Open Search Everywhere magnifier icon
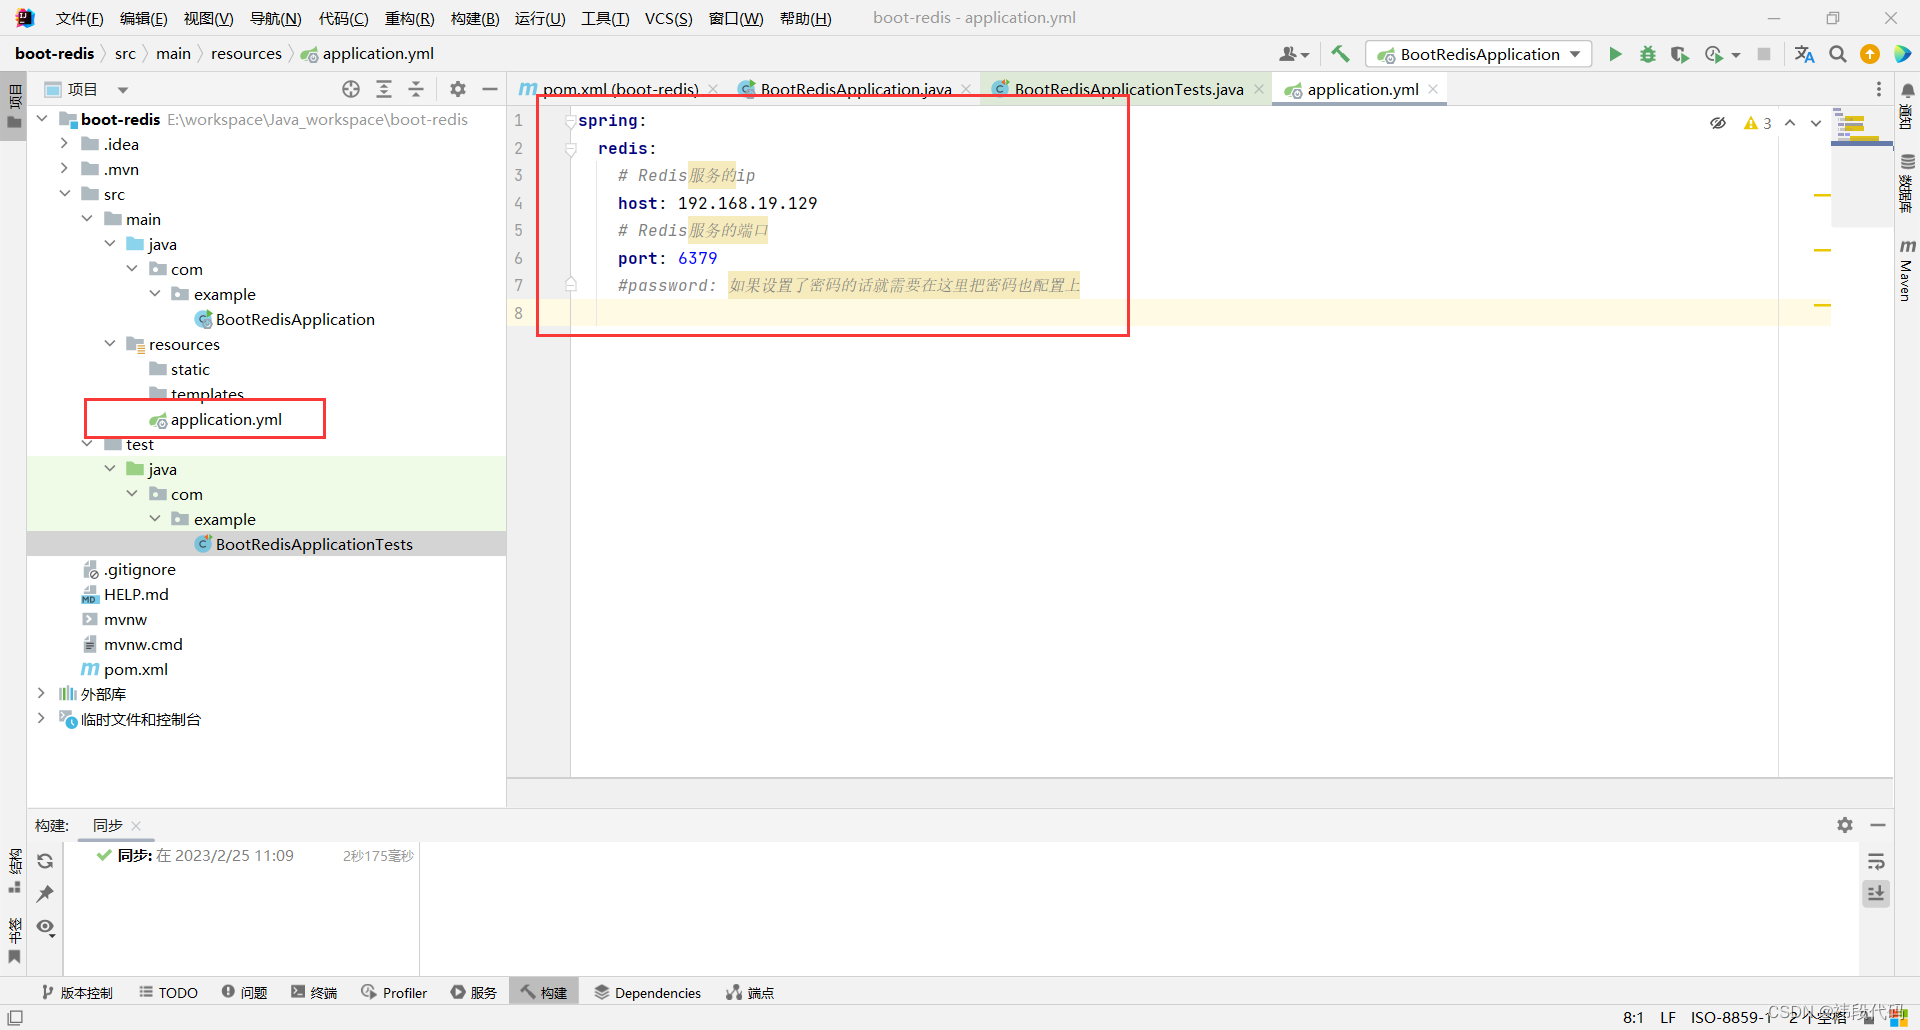The image size is (1920, 1030). pos(1838,54)
